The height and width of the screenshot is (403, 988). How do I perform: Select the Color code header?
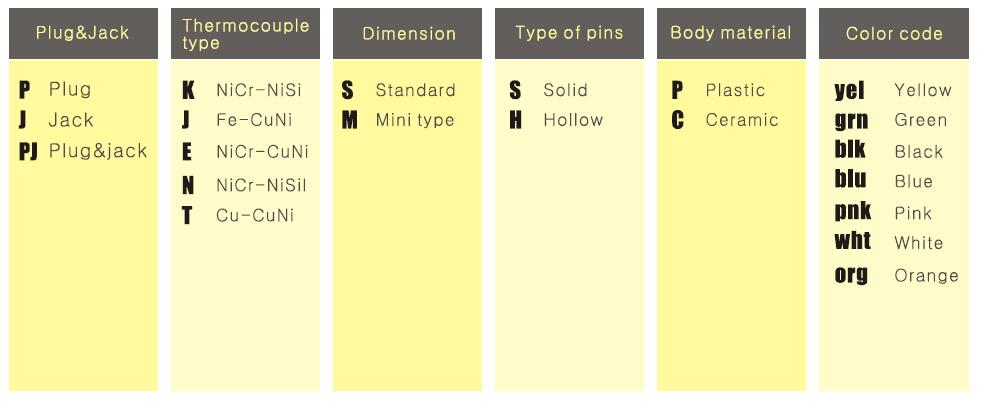[893, 33]
